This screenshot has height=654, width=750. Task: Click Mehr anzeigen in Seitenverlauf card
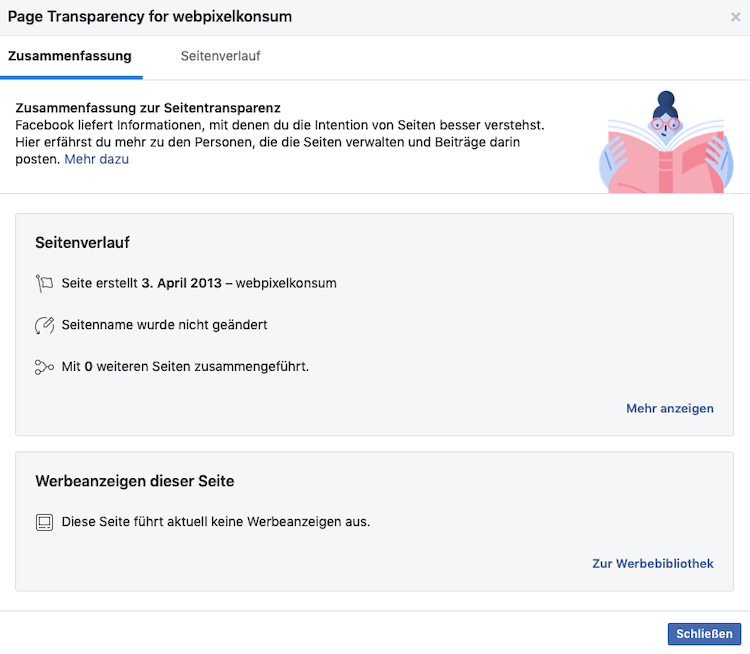click(x=670, y=408)
